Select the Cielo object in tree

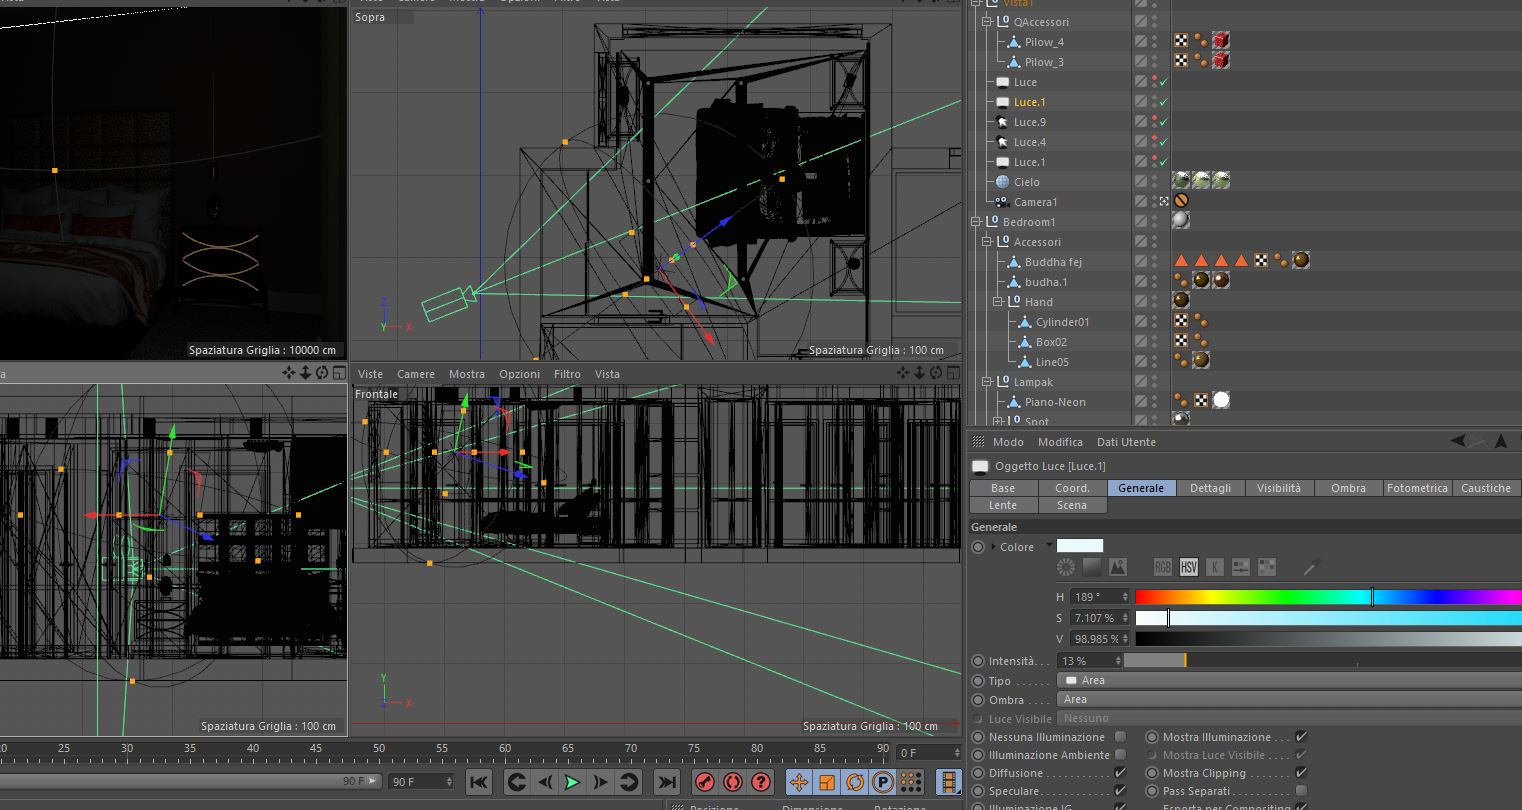[1026, 182]
